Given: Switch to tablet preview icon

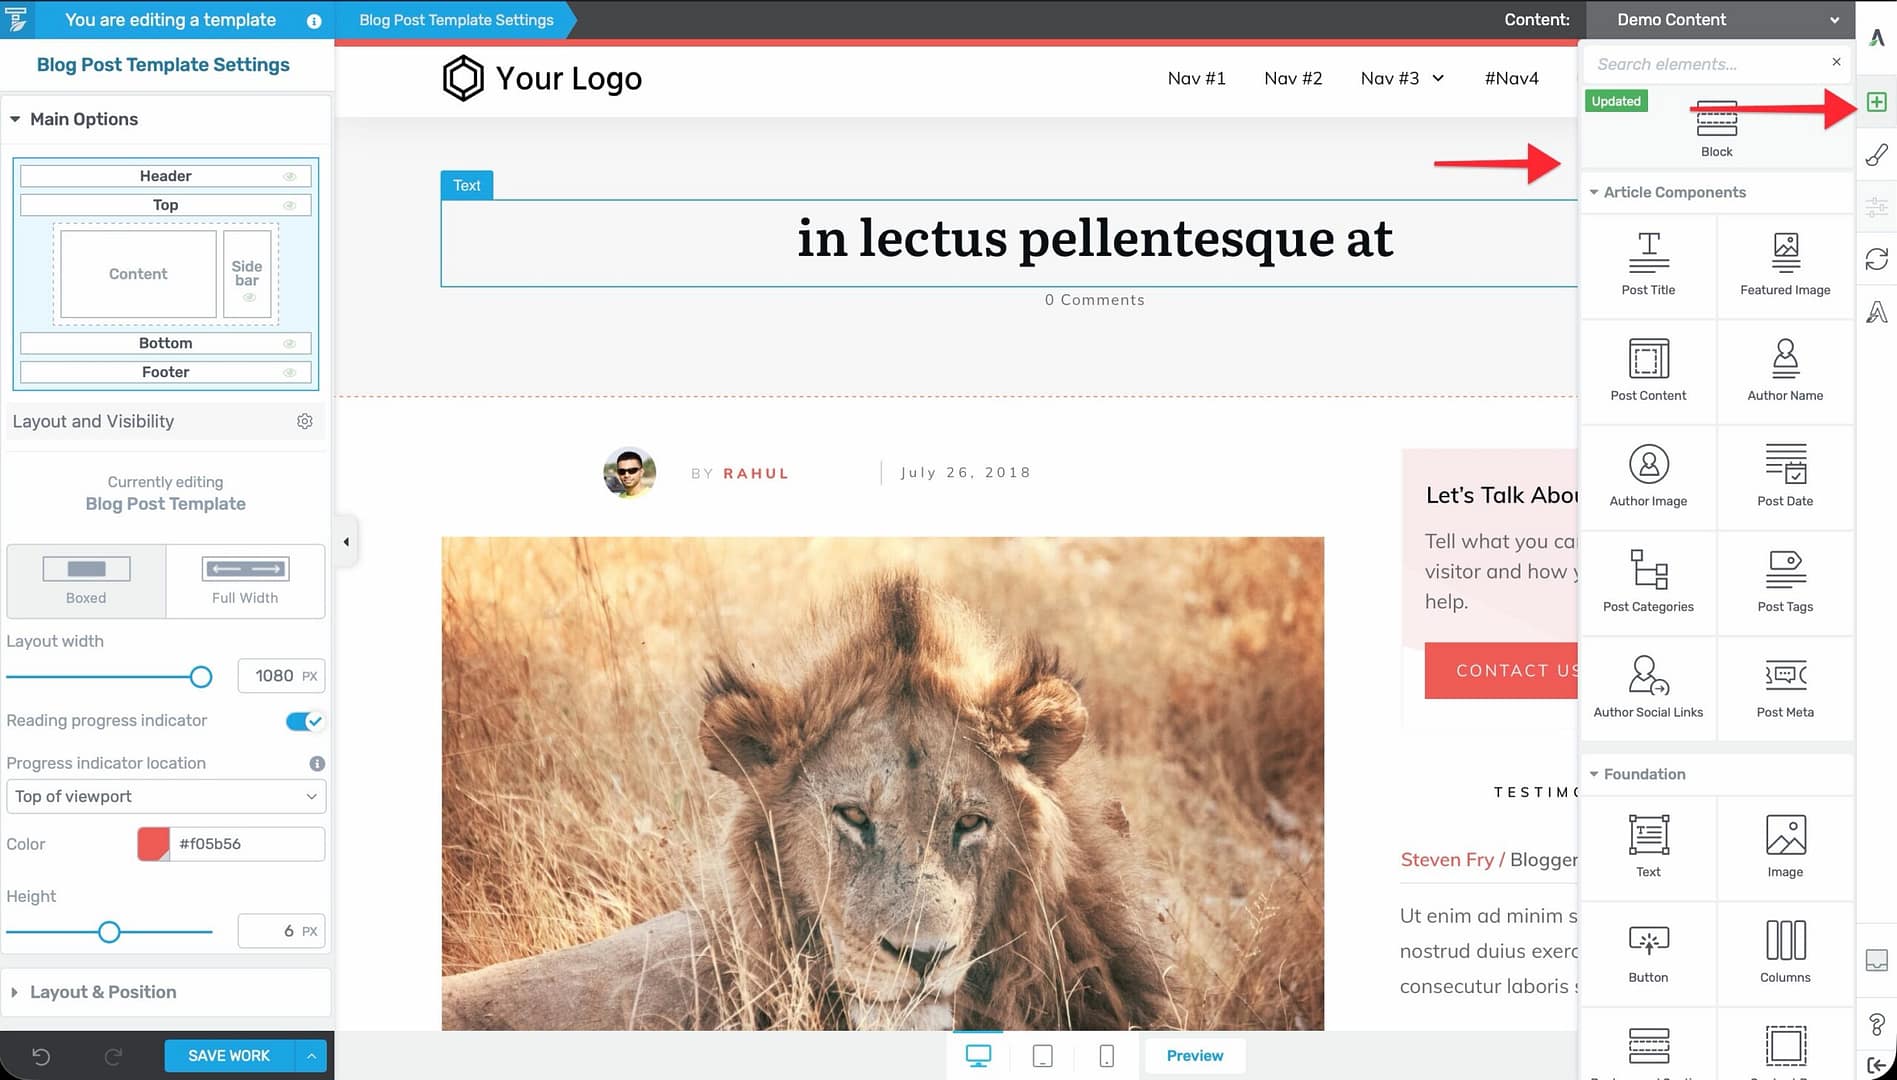Looking at the screenshot, I should (x=1042, y=1056).
